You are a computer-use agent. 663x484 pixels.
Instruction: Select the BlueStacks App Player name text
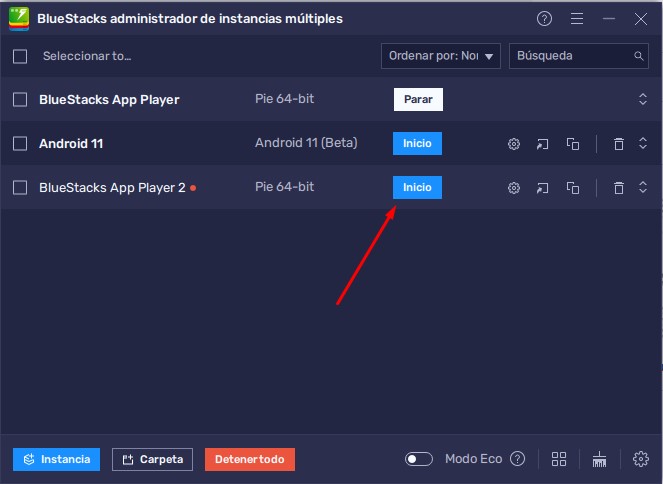click(x=109, y=100)
